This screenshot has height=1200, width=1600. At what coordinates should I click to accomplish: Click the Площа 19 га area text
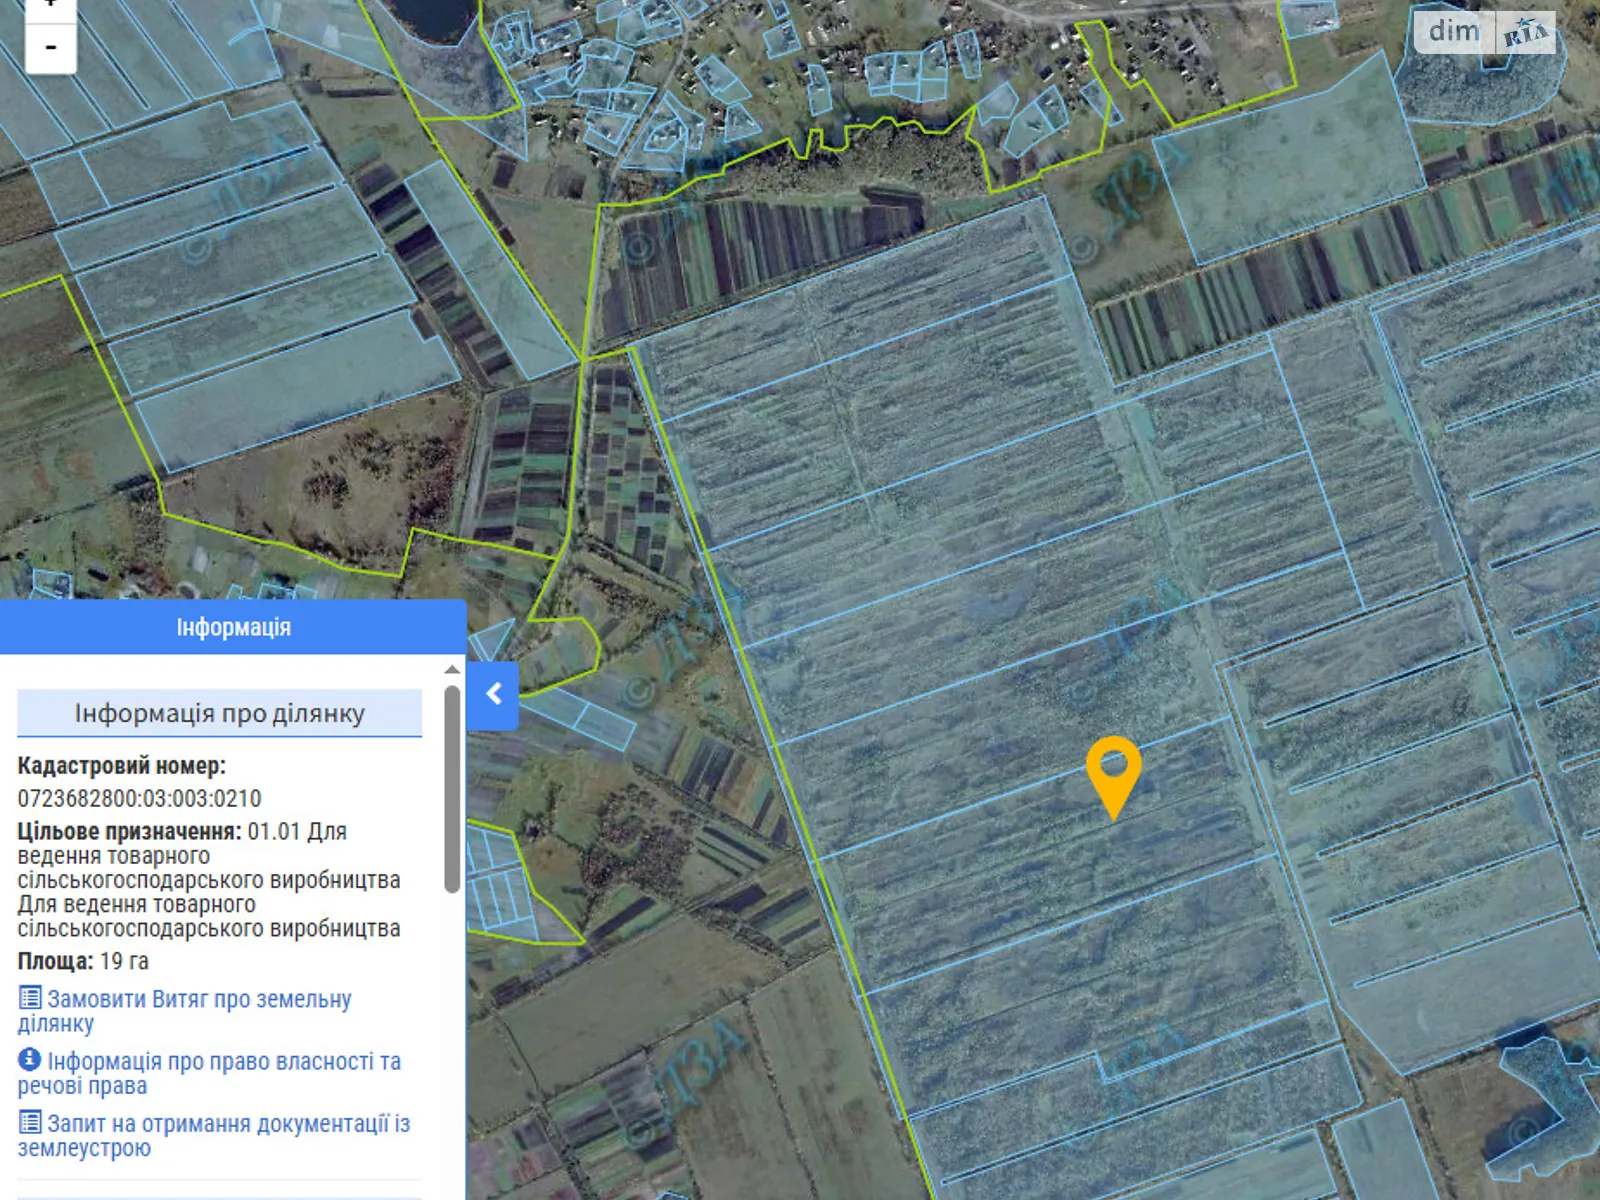click(x=83, y=962)
